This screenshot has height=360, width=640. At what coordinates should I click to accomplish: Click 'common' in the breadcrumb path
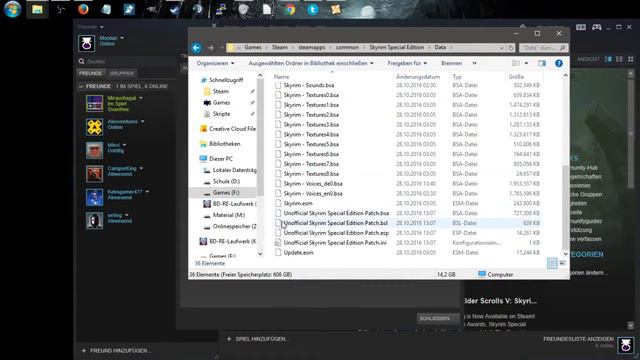pos(347,47)
